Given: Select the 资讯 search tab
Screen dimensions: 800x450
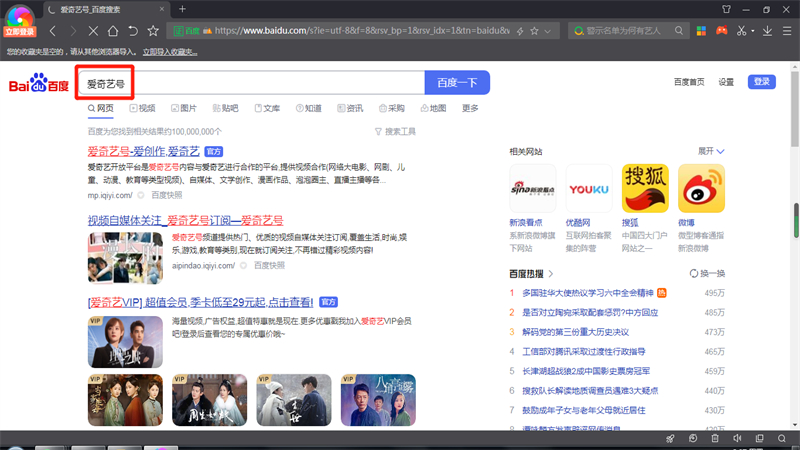Looking at the screenshot, I should [x=350, y=108].
